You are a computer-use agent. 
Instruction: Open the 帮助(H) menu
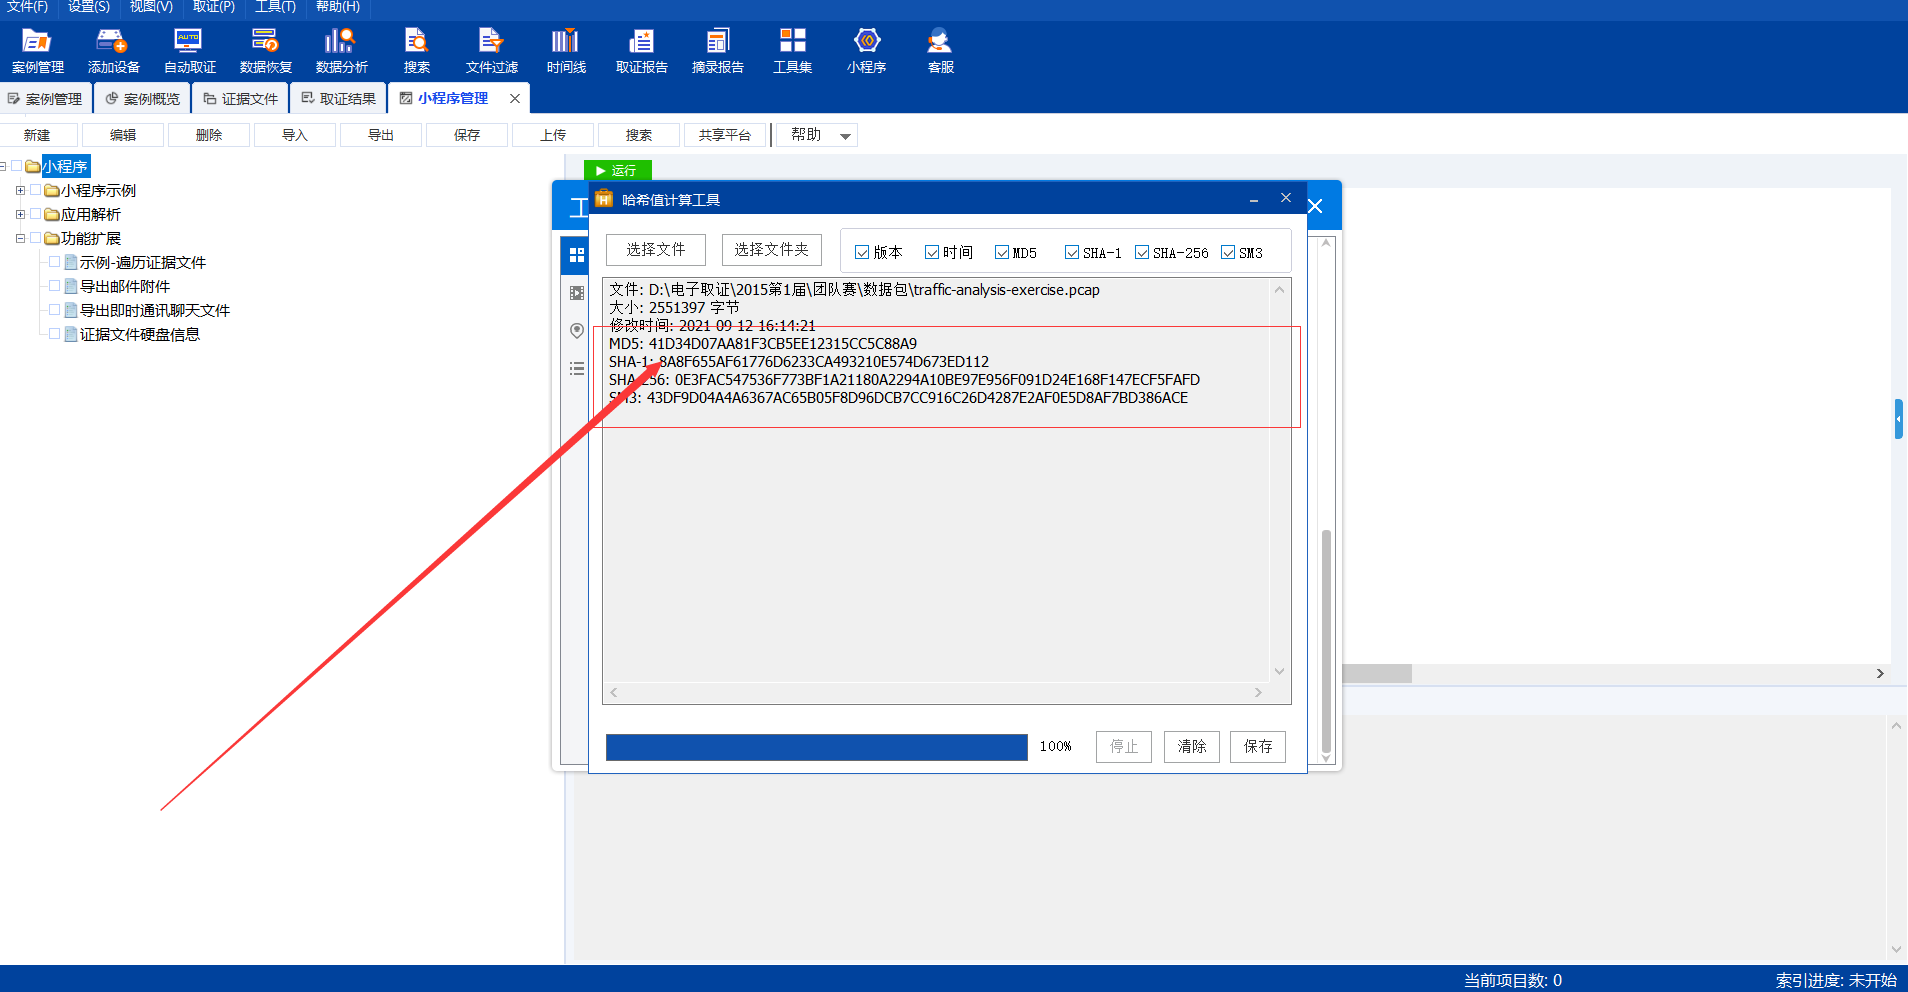coord(338,7)
